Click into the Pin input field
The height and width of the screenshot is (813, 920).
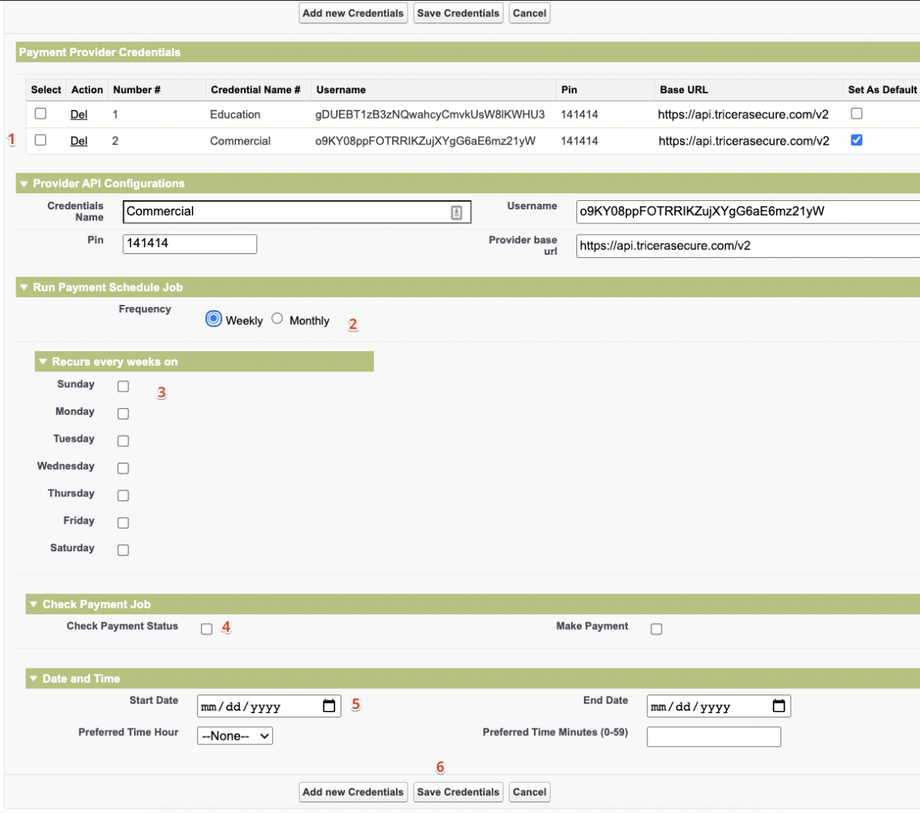point(189,244)
